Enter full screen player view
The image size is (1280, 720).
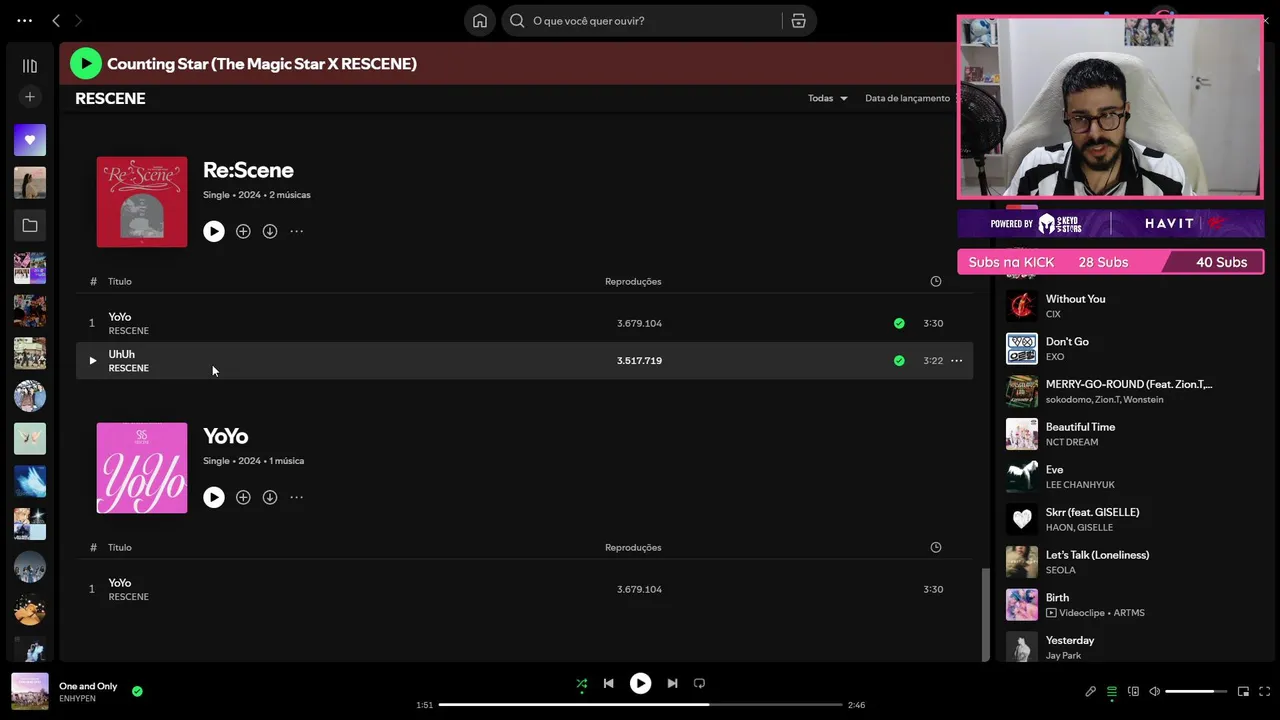pos(1265,691)
